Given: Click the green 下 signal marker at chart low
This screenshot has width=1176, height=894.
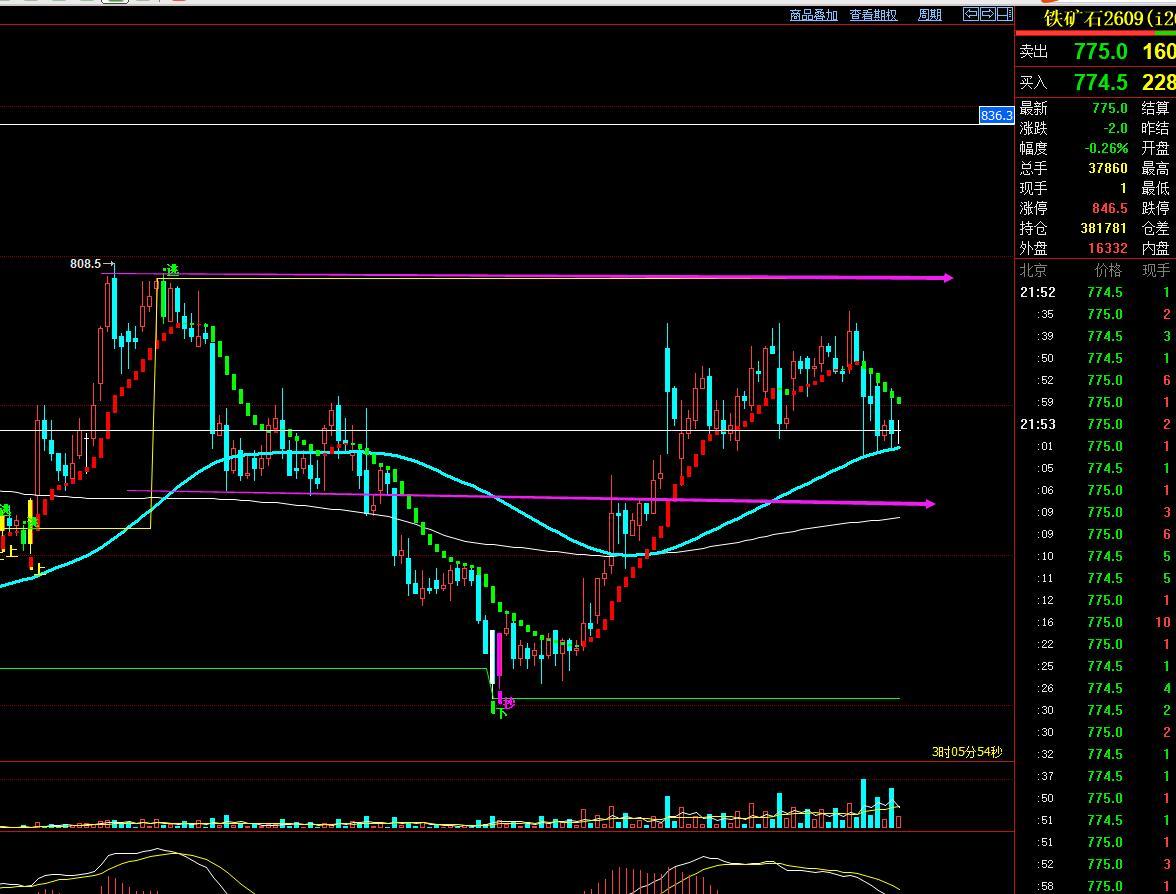Looking at the screenshot, I should coord(502,713).
